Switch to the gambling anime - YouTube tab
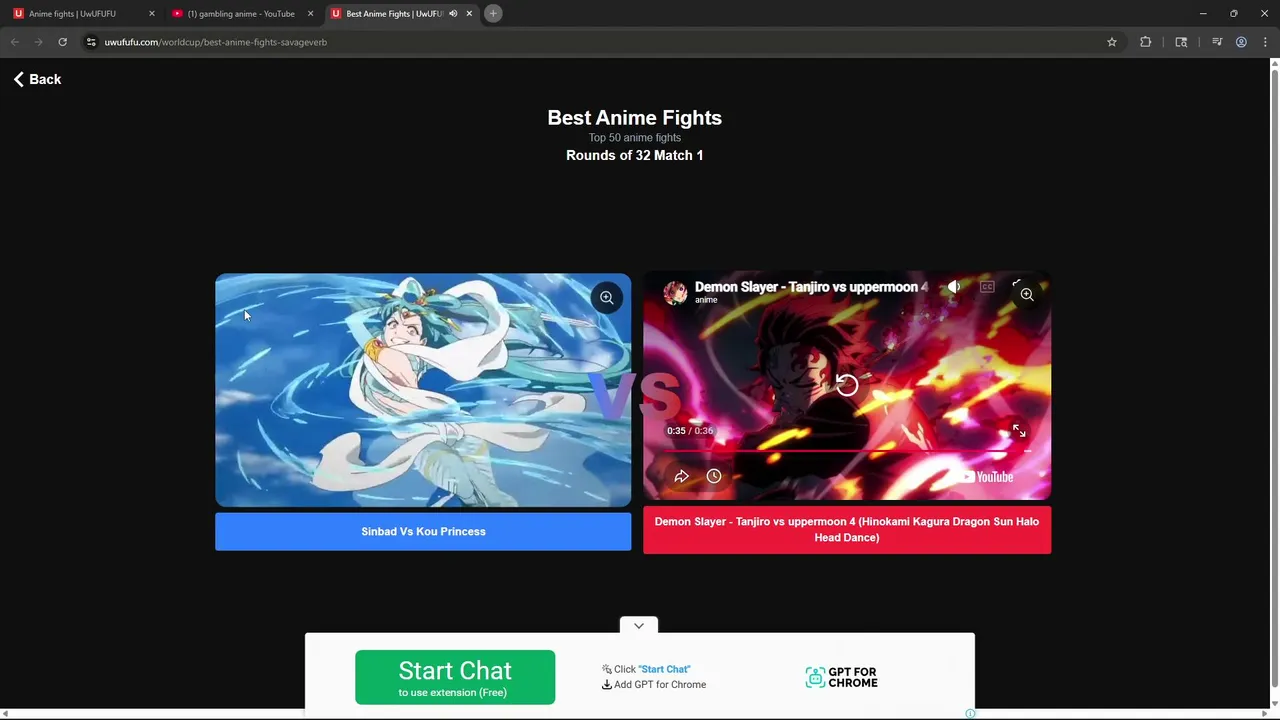The width and height of the screenshot is (1280, 720). [x=240, y=14]
